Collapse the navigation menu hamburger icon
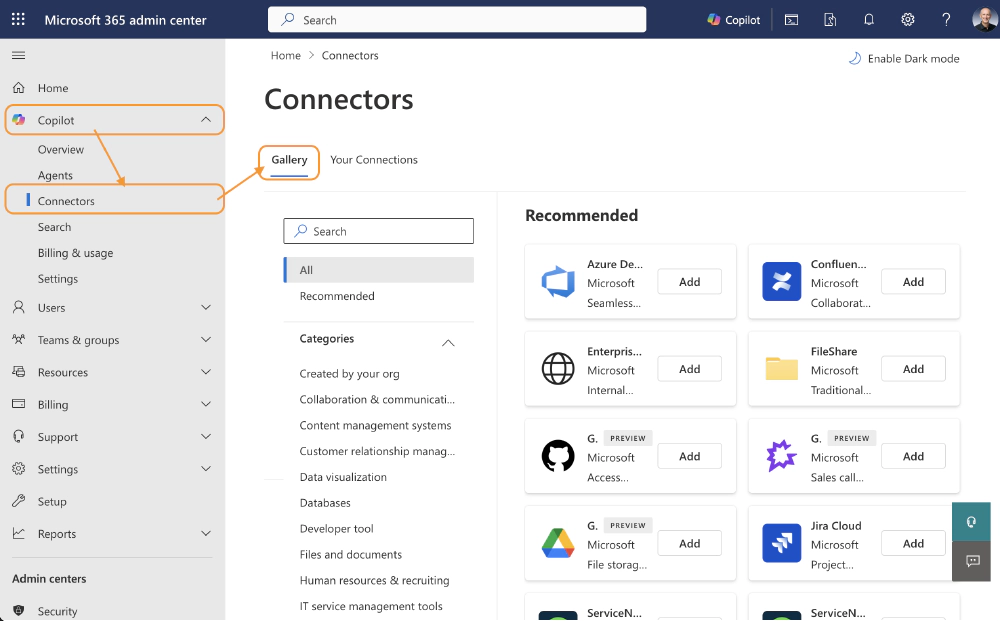Screen dimensions: 1000x621 coord(18,55)
